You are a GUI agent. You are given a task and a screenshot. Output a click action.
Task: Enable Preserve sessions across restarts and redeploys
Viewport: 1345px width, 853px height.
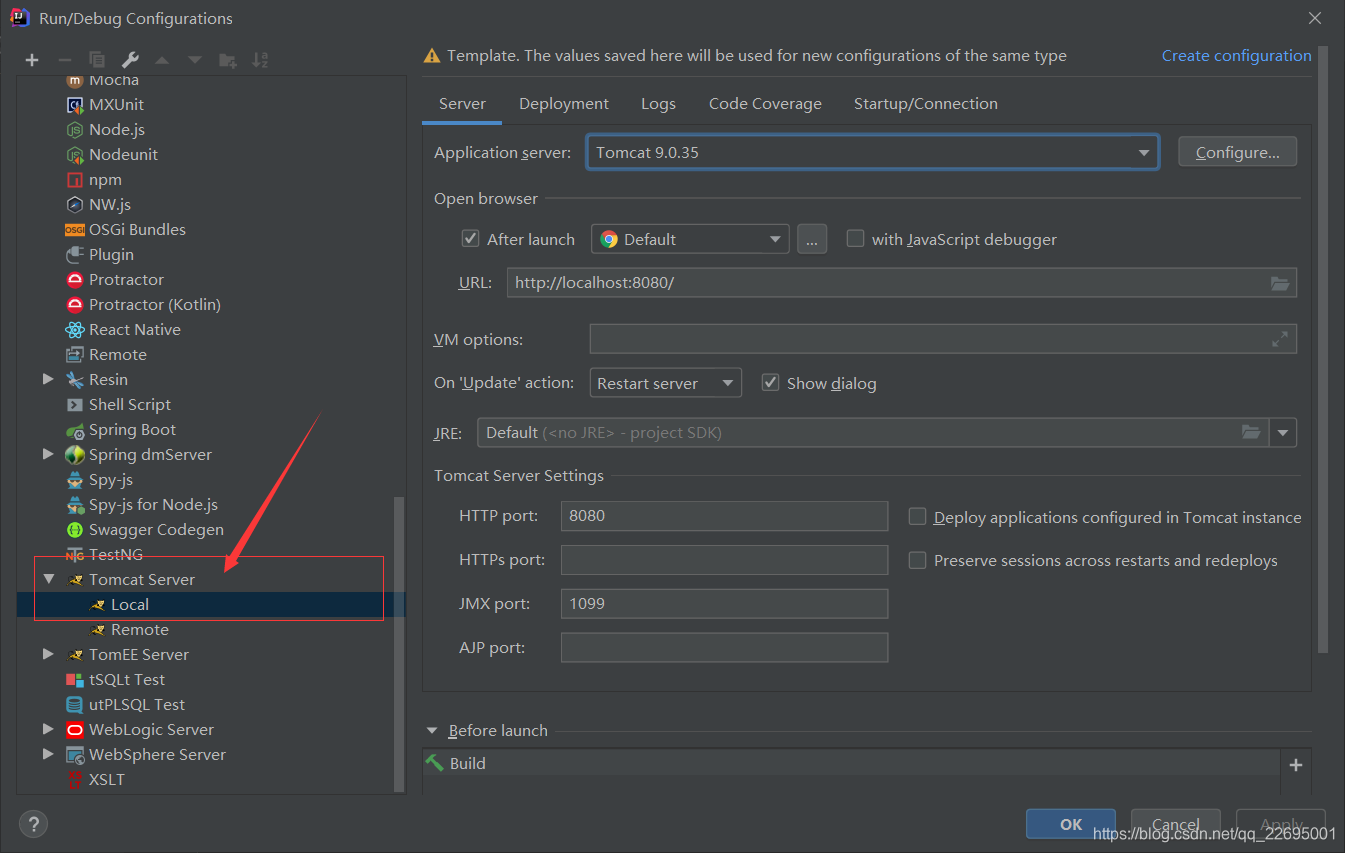(x=917, y=560)
